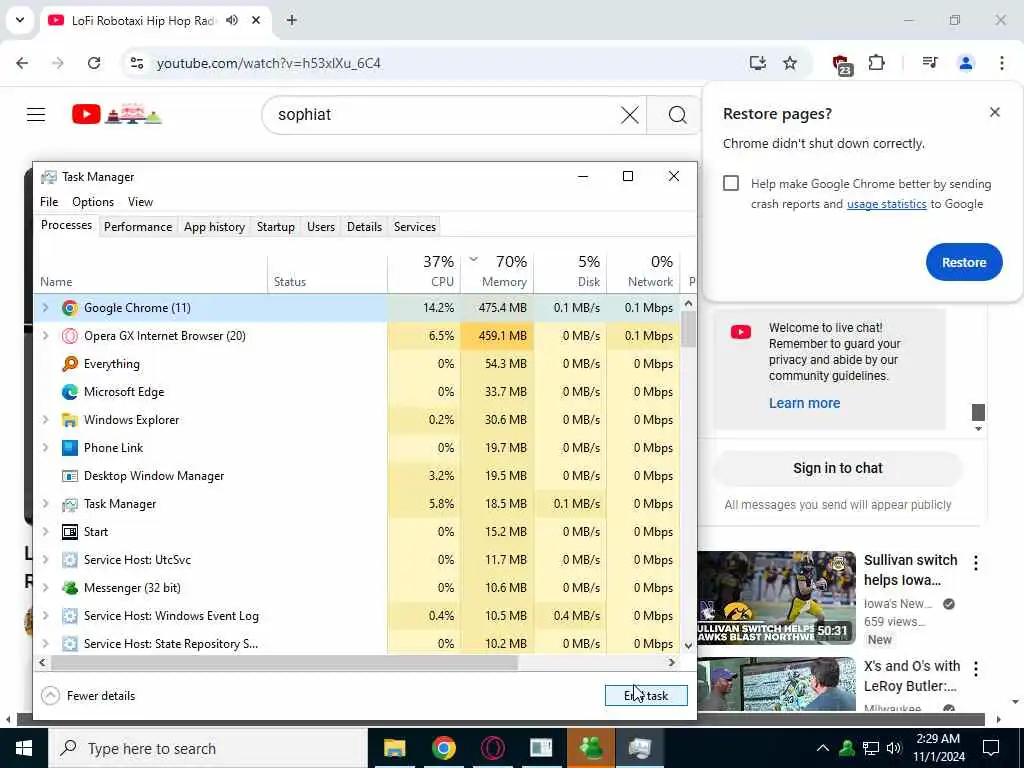Sort processes by the CPU column
This screenshot has width=1024, height=768.
tap(424, 271)
